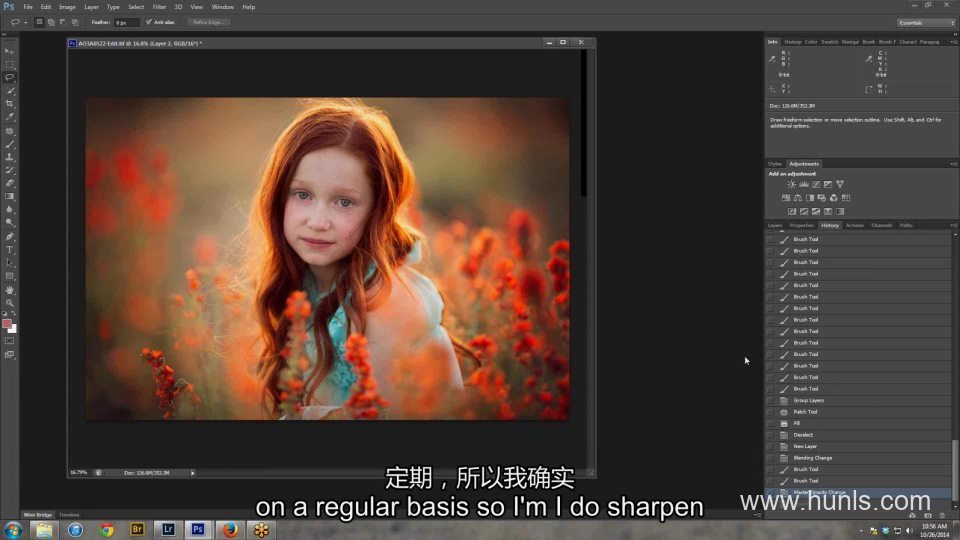Add a Curves adjustment
This screenshot has height=540, width=960.
click(816, 184)
